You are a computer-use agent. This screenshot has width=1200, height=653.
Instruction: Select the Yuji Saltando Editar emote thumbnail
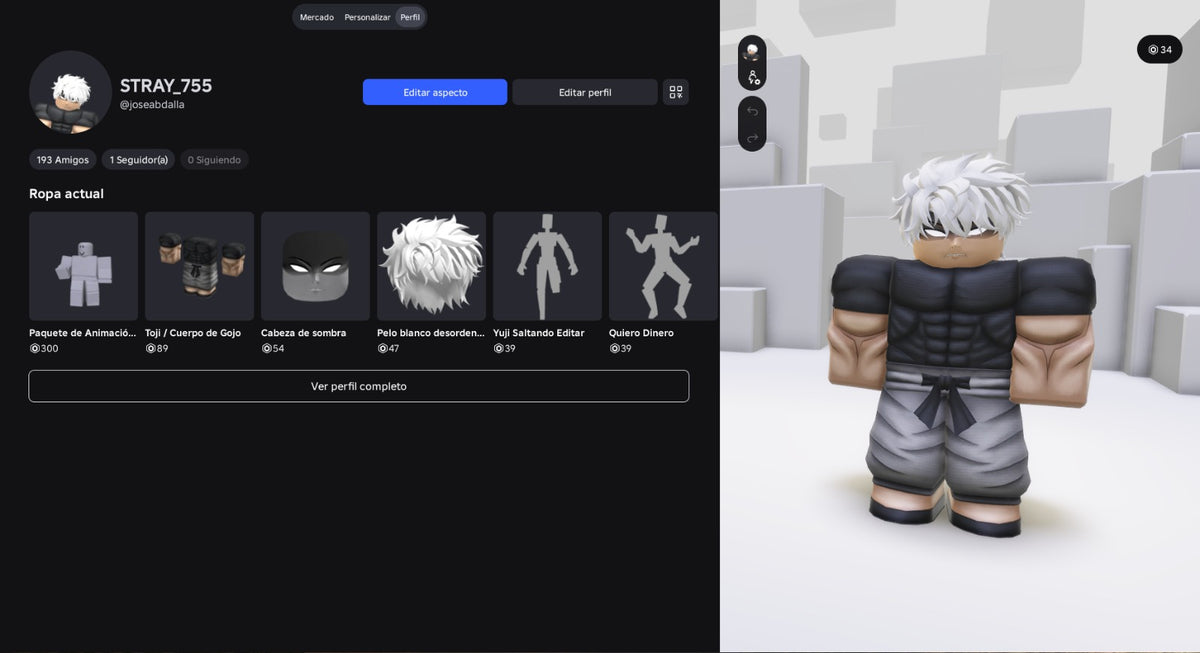pyautogui.click(x=548, y=266)
